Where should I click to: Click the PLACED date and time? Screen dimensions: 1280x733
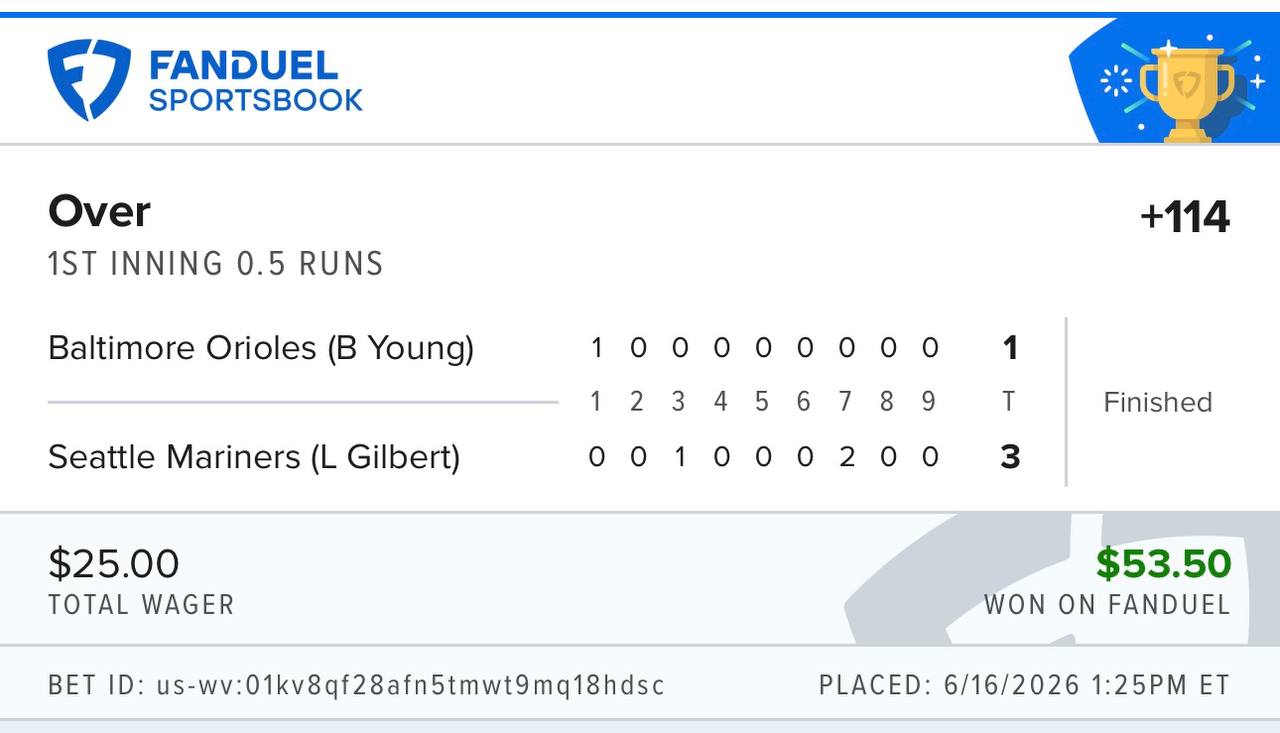[1024, 686]
